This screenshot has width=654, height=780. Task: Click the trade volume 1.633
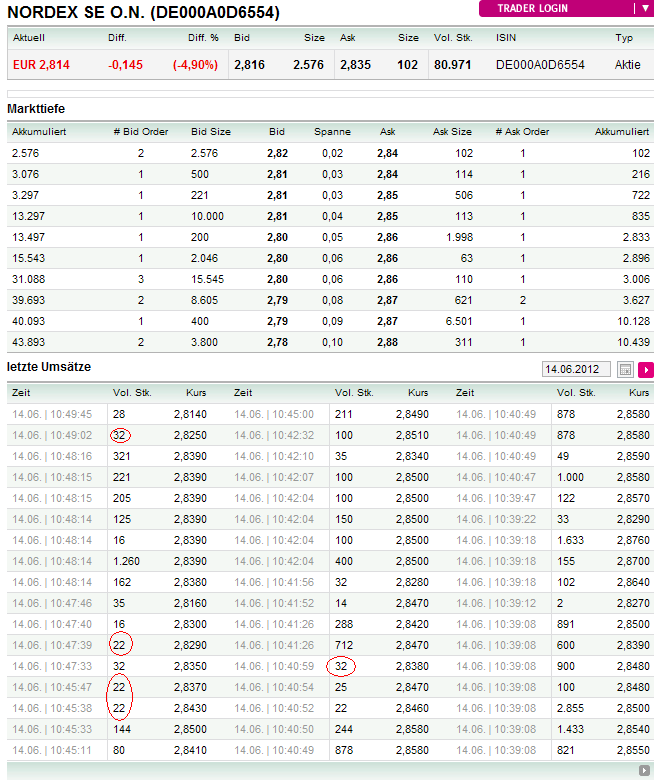(x=570, y=540)
